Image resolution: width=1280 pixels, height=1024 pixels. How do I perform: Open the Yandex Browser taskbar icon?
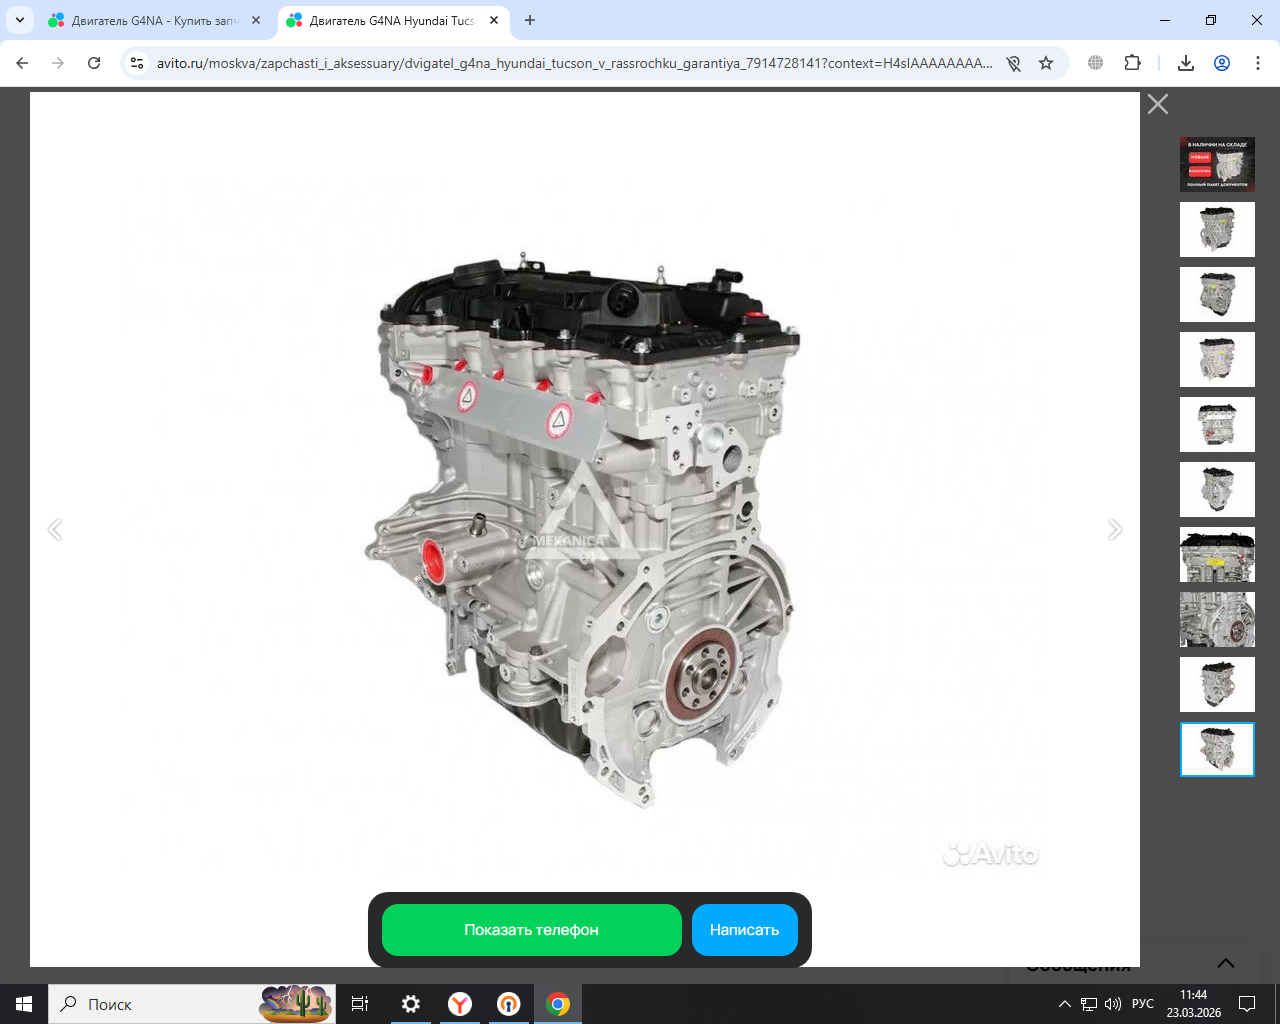point(460,1004)
